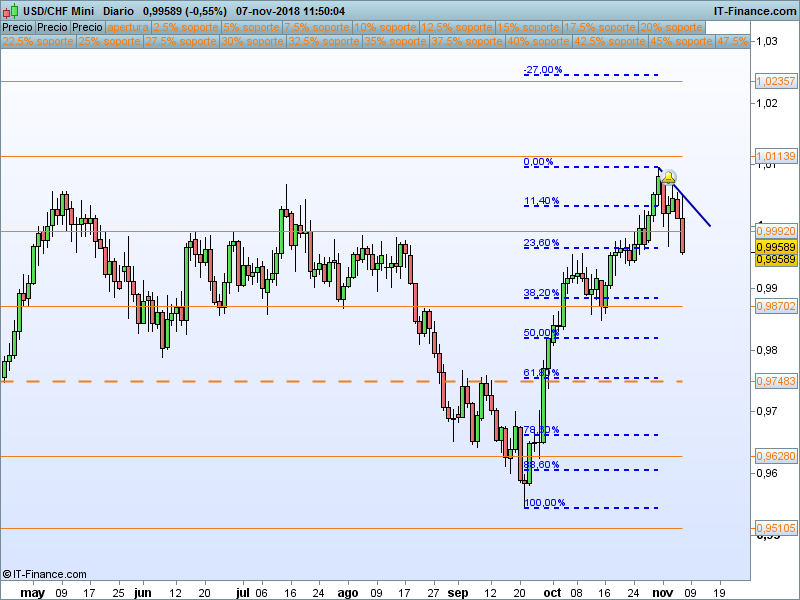Click the 'nov' month label on time axis
Image resolution: width=800 pixels, height=600 pixels.
[663, 593]
